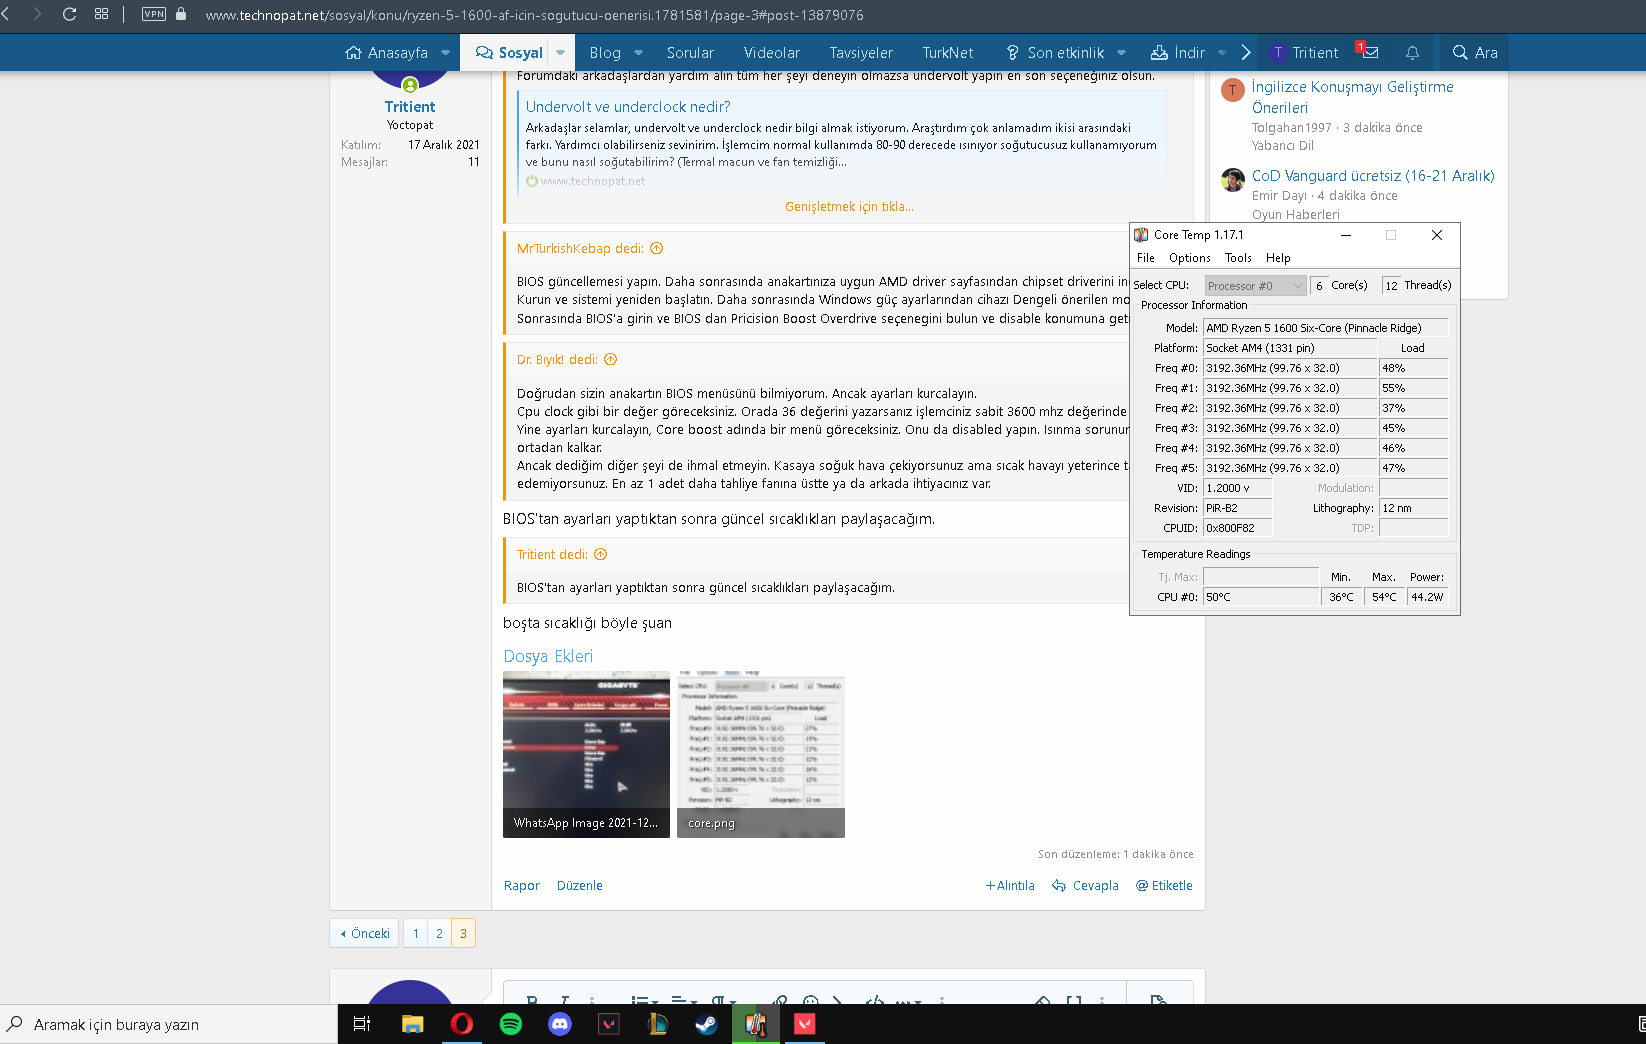
Task: Select the CPU model field AMD Ryzen 5 1600
Action: pyautogui.click(x=1325, y=328)
